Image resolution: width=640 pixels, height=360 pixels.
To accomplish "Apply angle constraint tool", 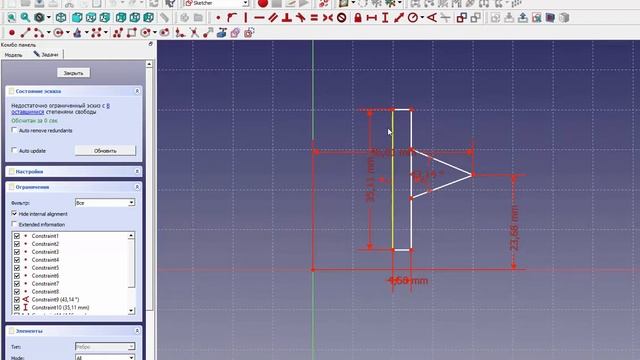I will (x=432, y=18).
